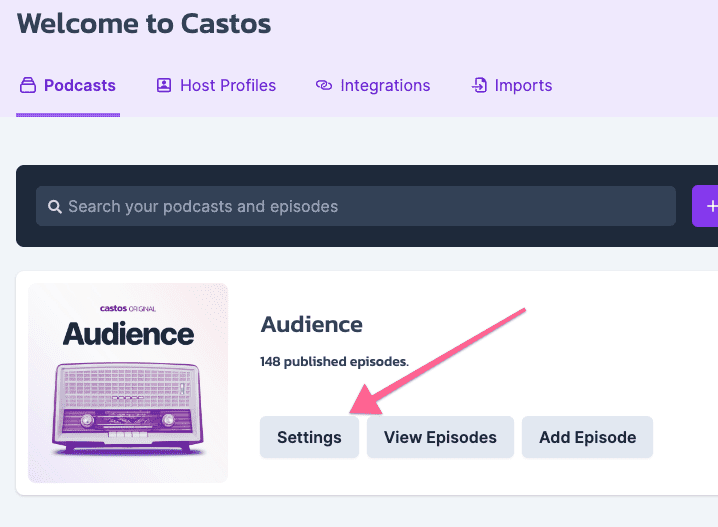Go to the Integrations tab
This screenshot has width=718, height=527.
tap(385, 86)
